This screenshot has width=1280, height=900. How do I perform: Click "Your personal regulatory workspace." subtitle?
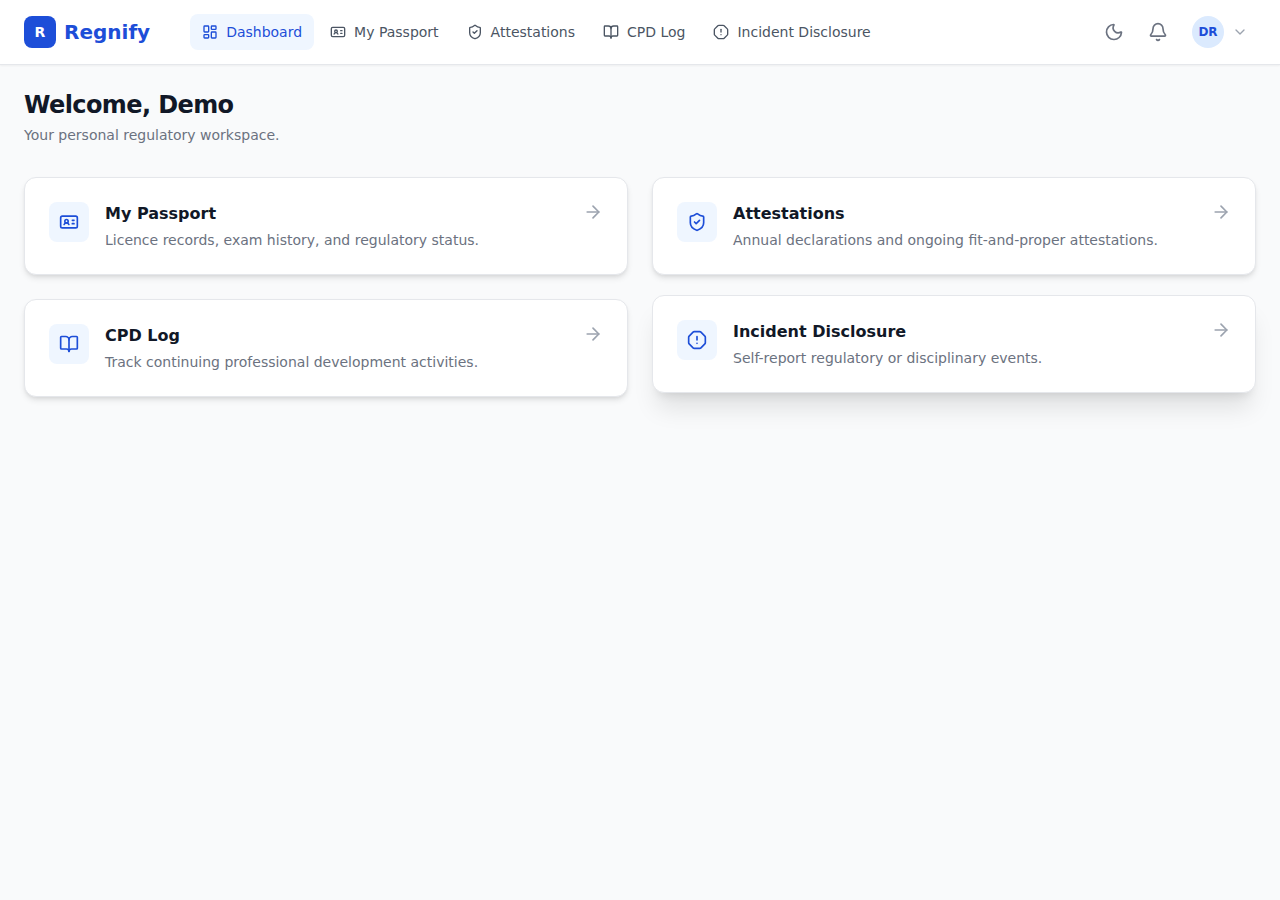pos(151,135)
